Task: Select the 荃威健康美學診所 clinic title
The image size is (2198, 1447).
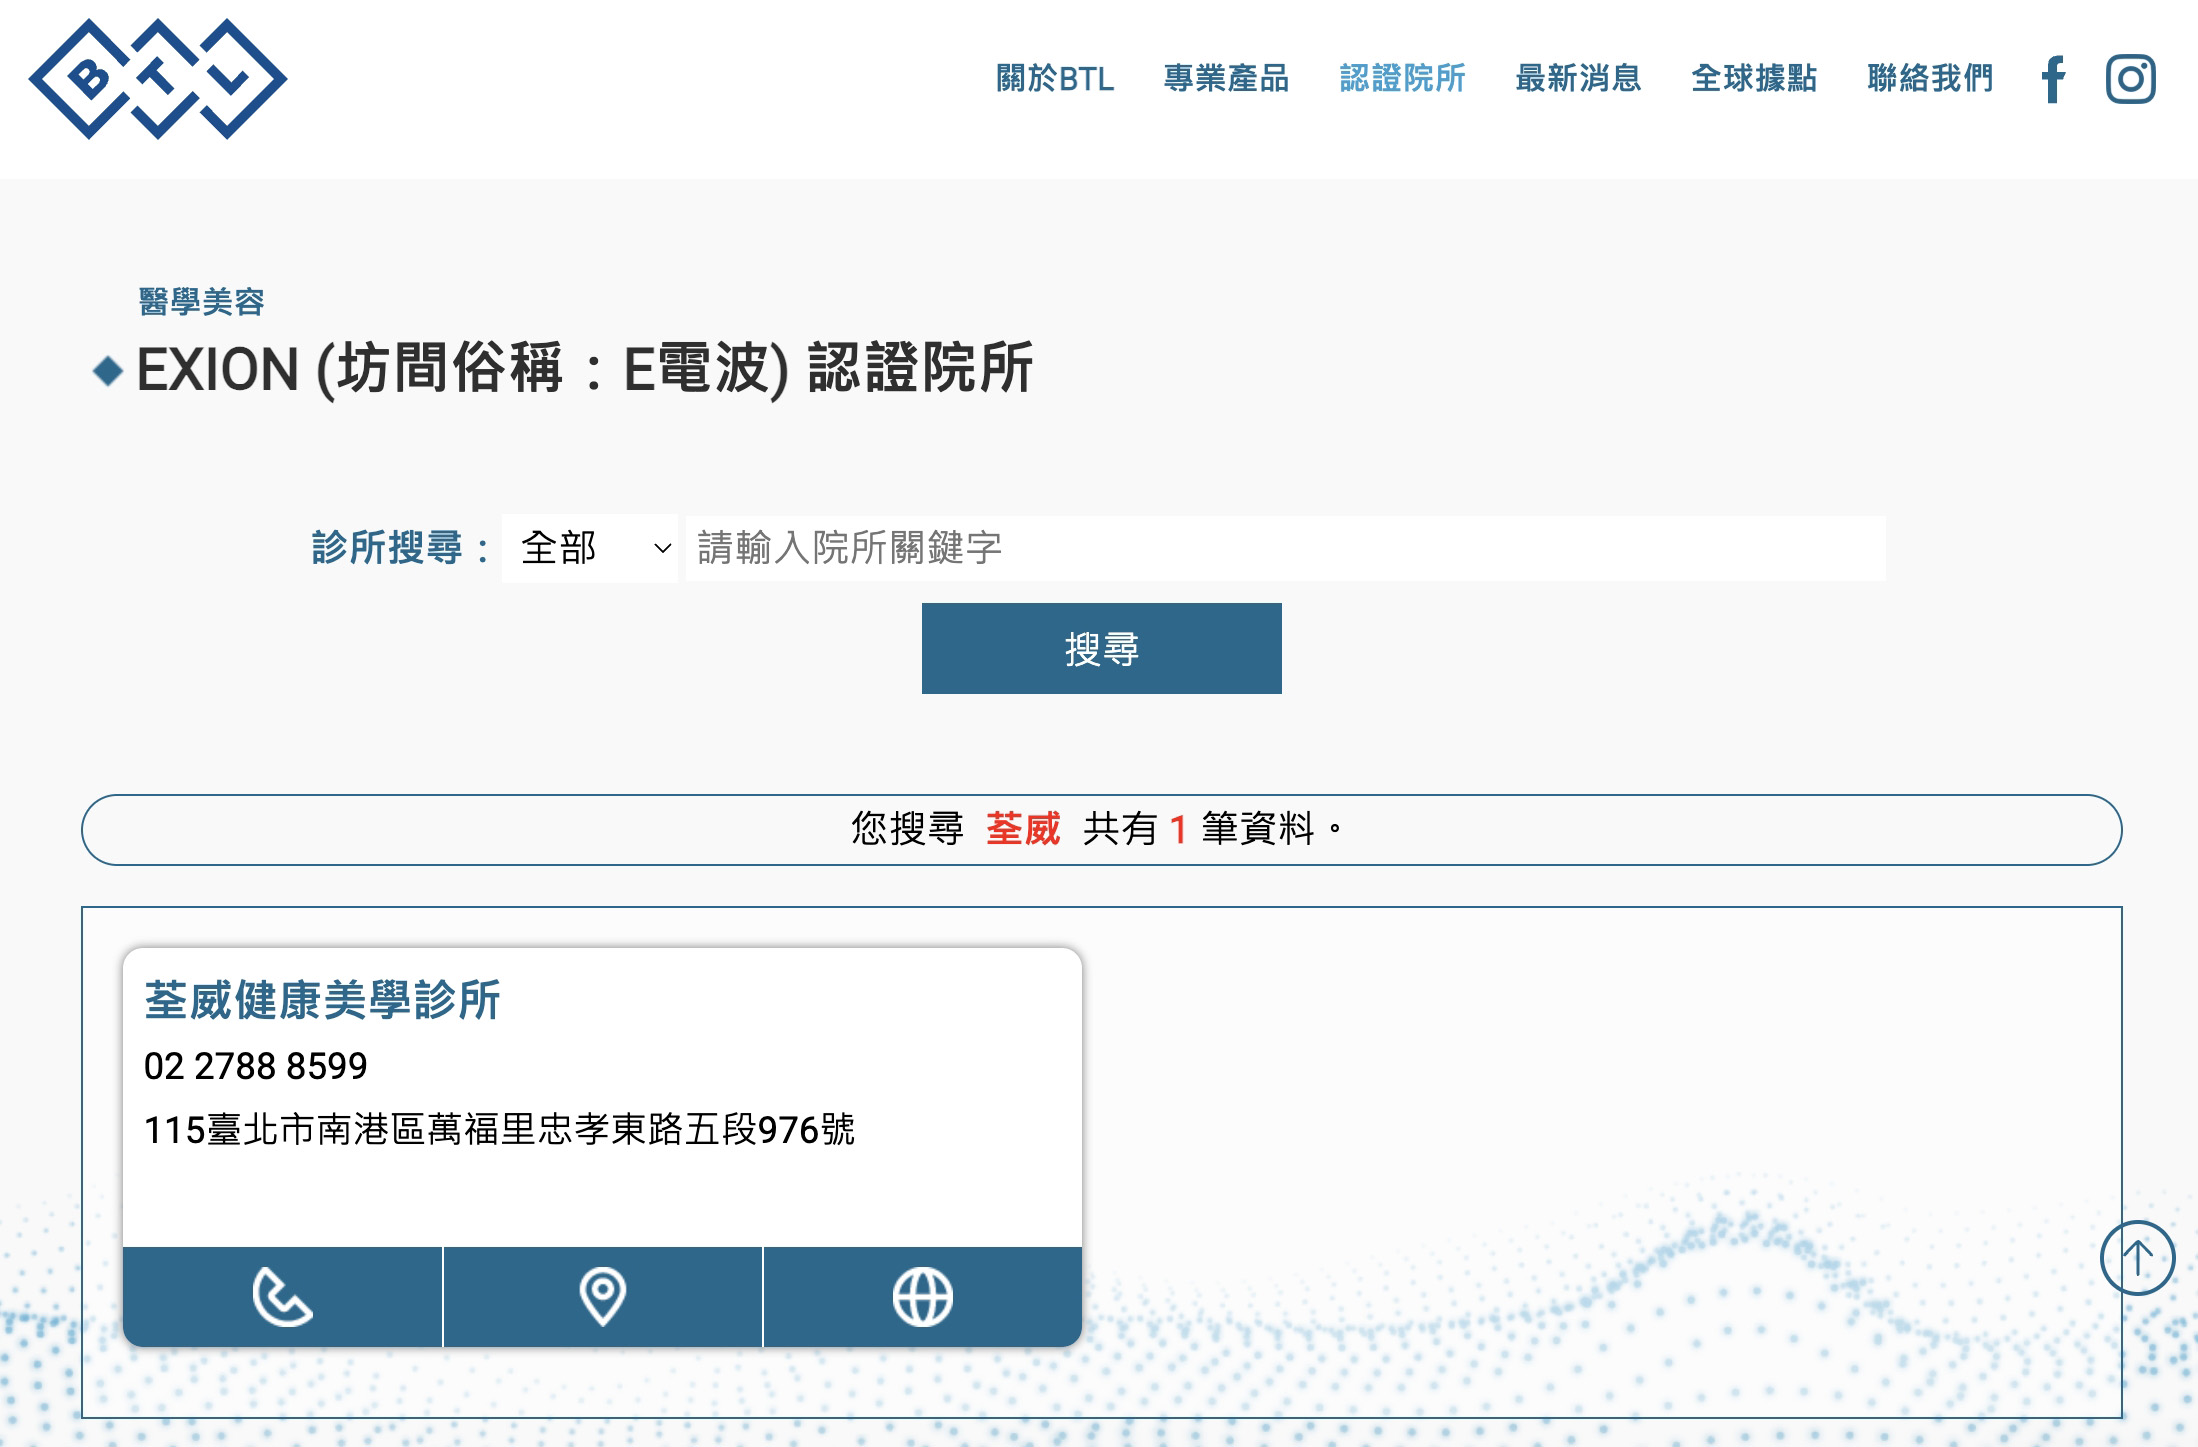Action: click(322, 1000)
